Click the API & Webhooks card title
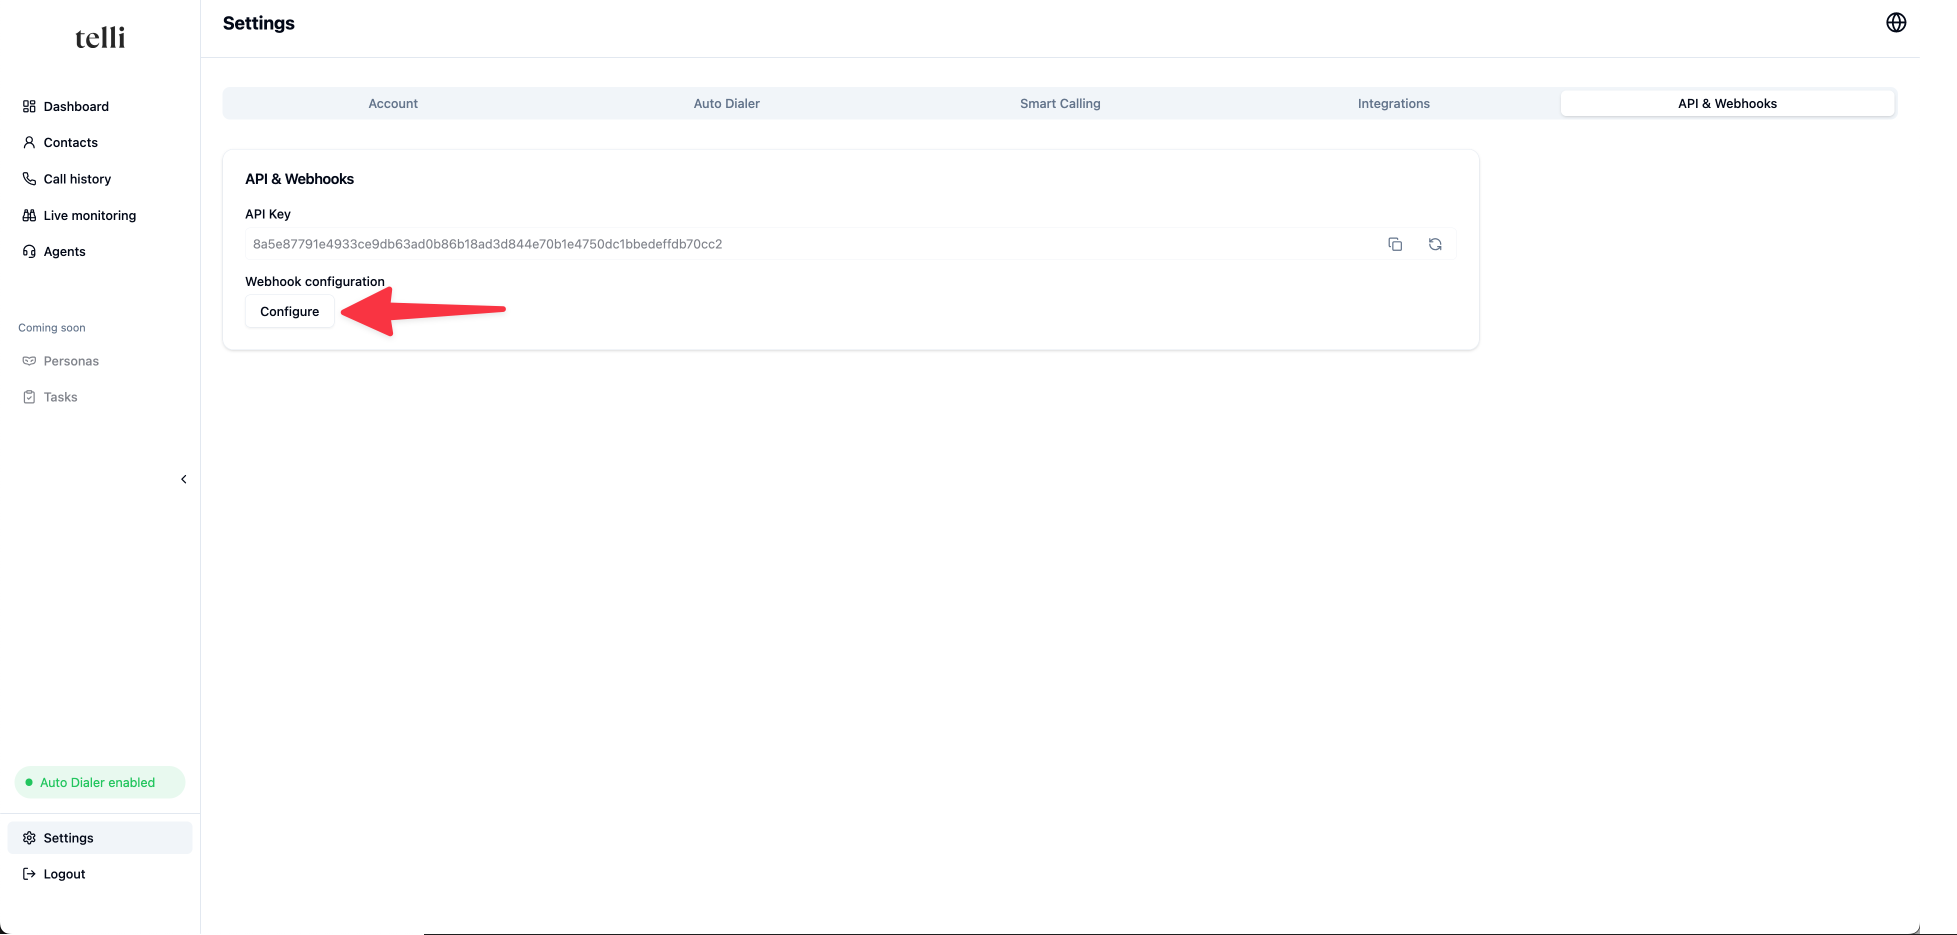The height and width of the screenshot is (935, 1957). tap(300, 179)
